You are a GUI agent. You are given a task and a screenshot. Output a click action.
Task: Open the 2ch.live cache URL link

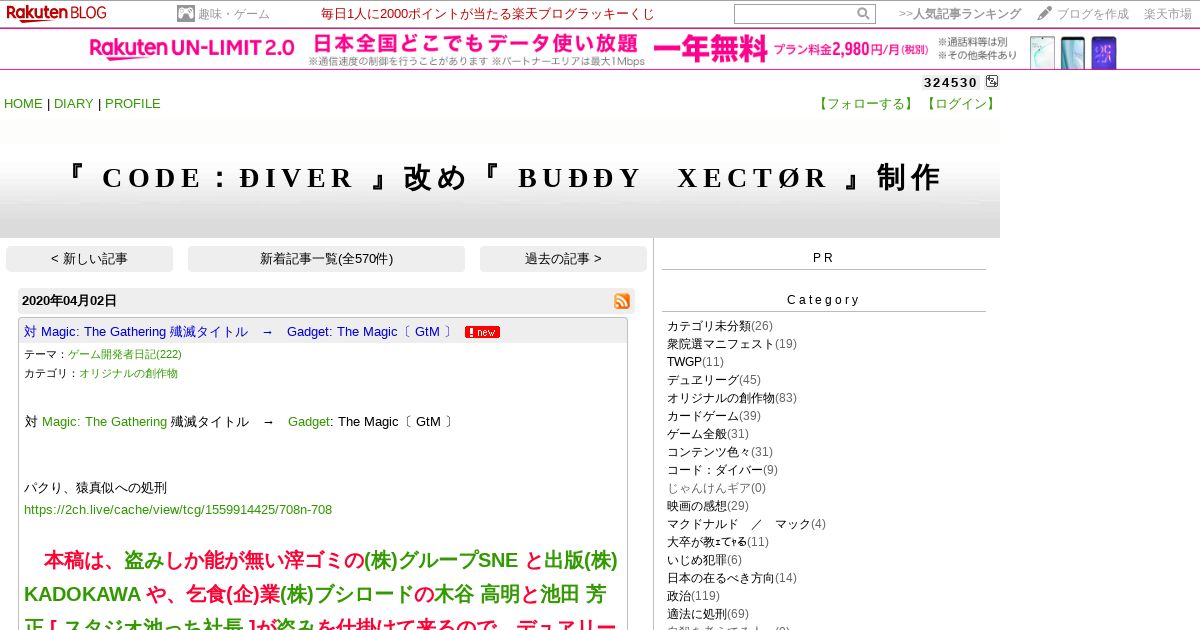coord(178,510)
